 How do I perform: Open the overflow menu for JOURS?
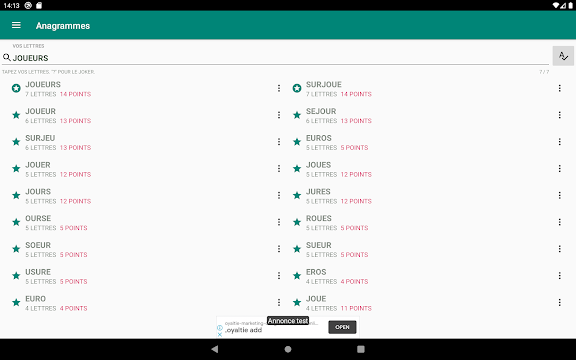click(x=279, y=195)
